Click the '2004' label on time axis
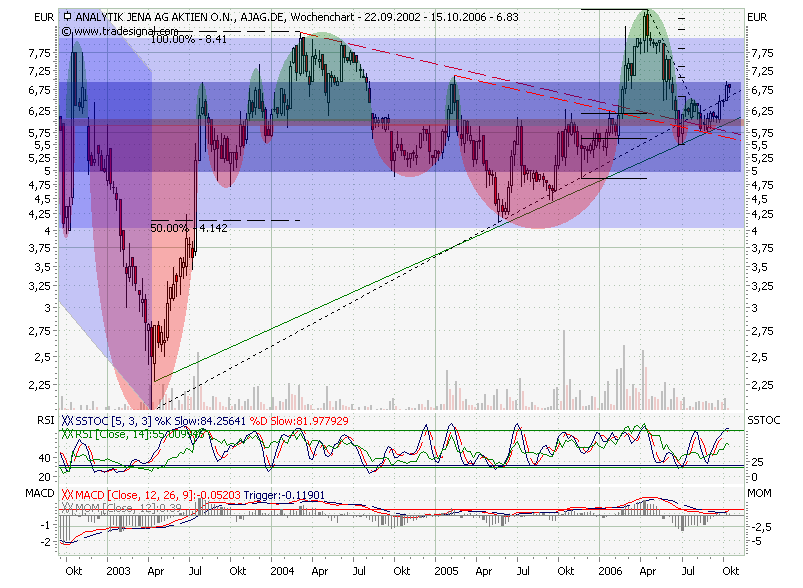This screenshot has height=588, width=803. click(x=282, y=571)
